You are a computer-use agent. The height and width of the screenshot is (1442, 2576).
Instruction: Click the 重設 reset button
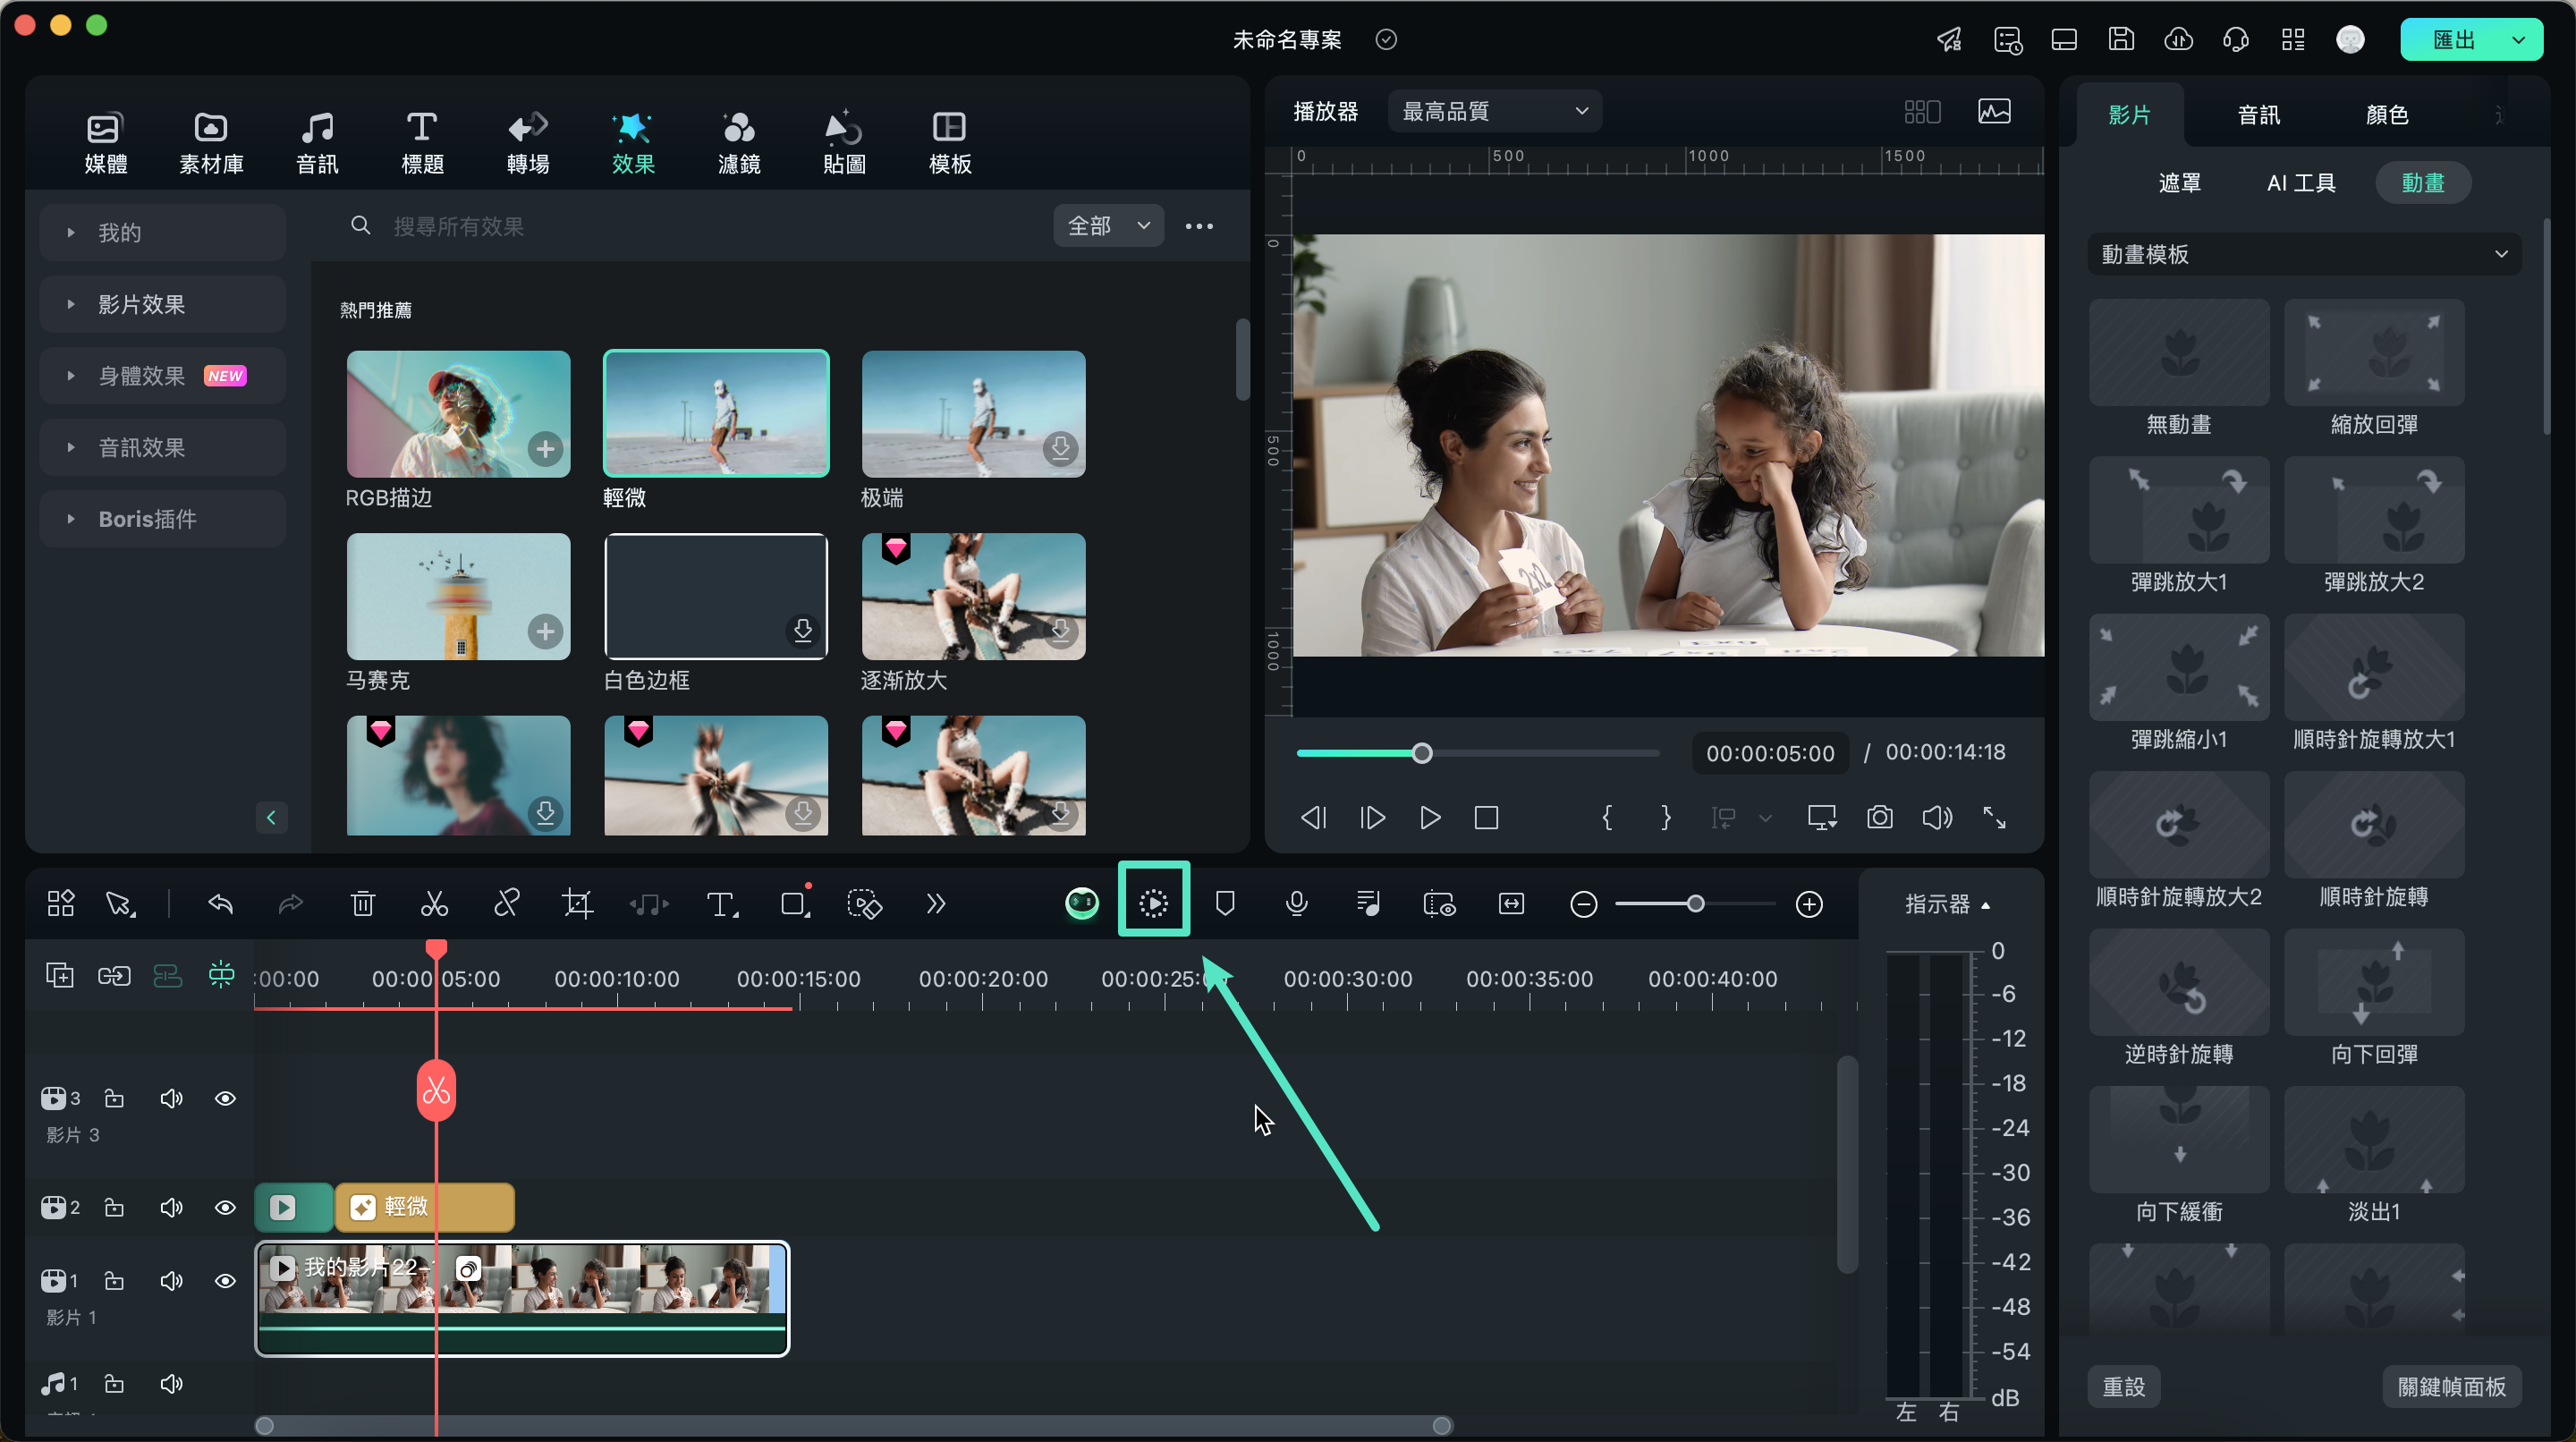pyautogui.click(x=2124, y=1387)
